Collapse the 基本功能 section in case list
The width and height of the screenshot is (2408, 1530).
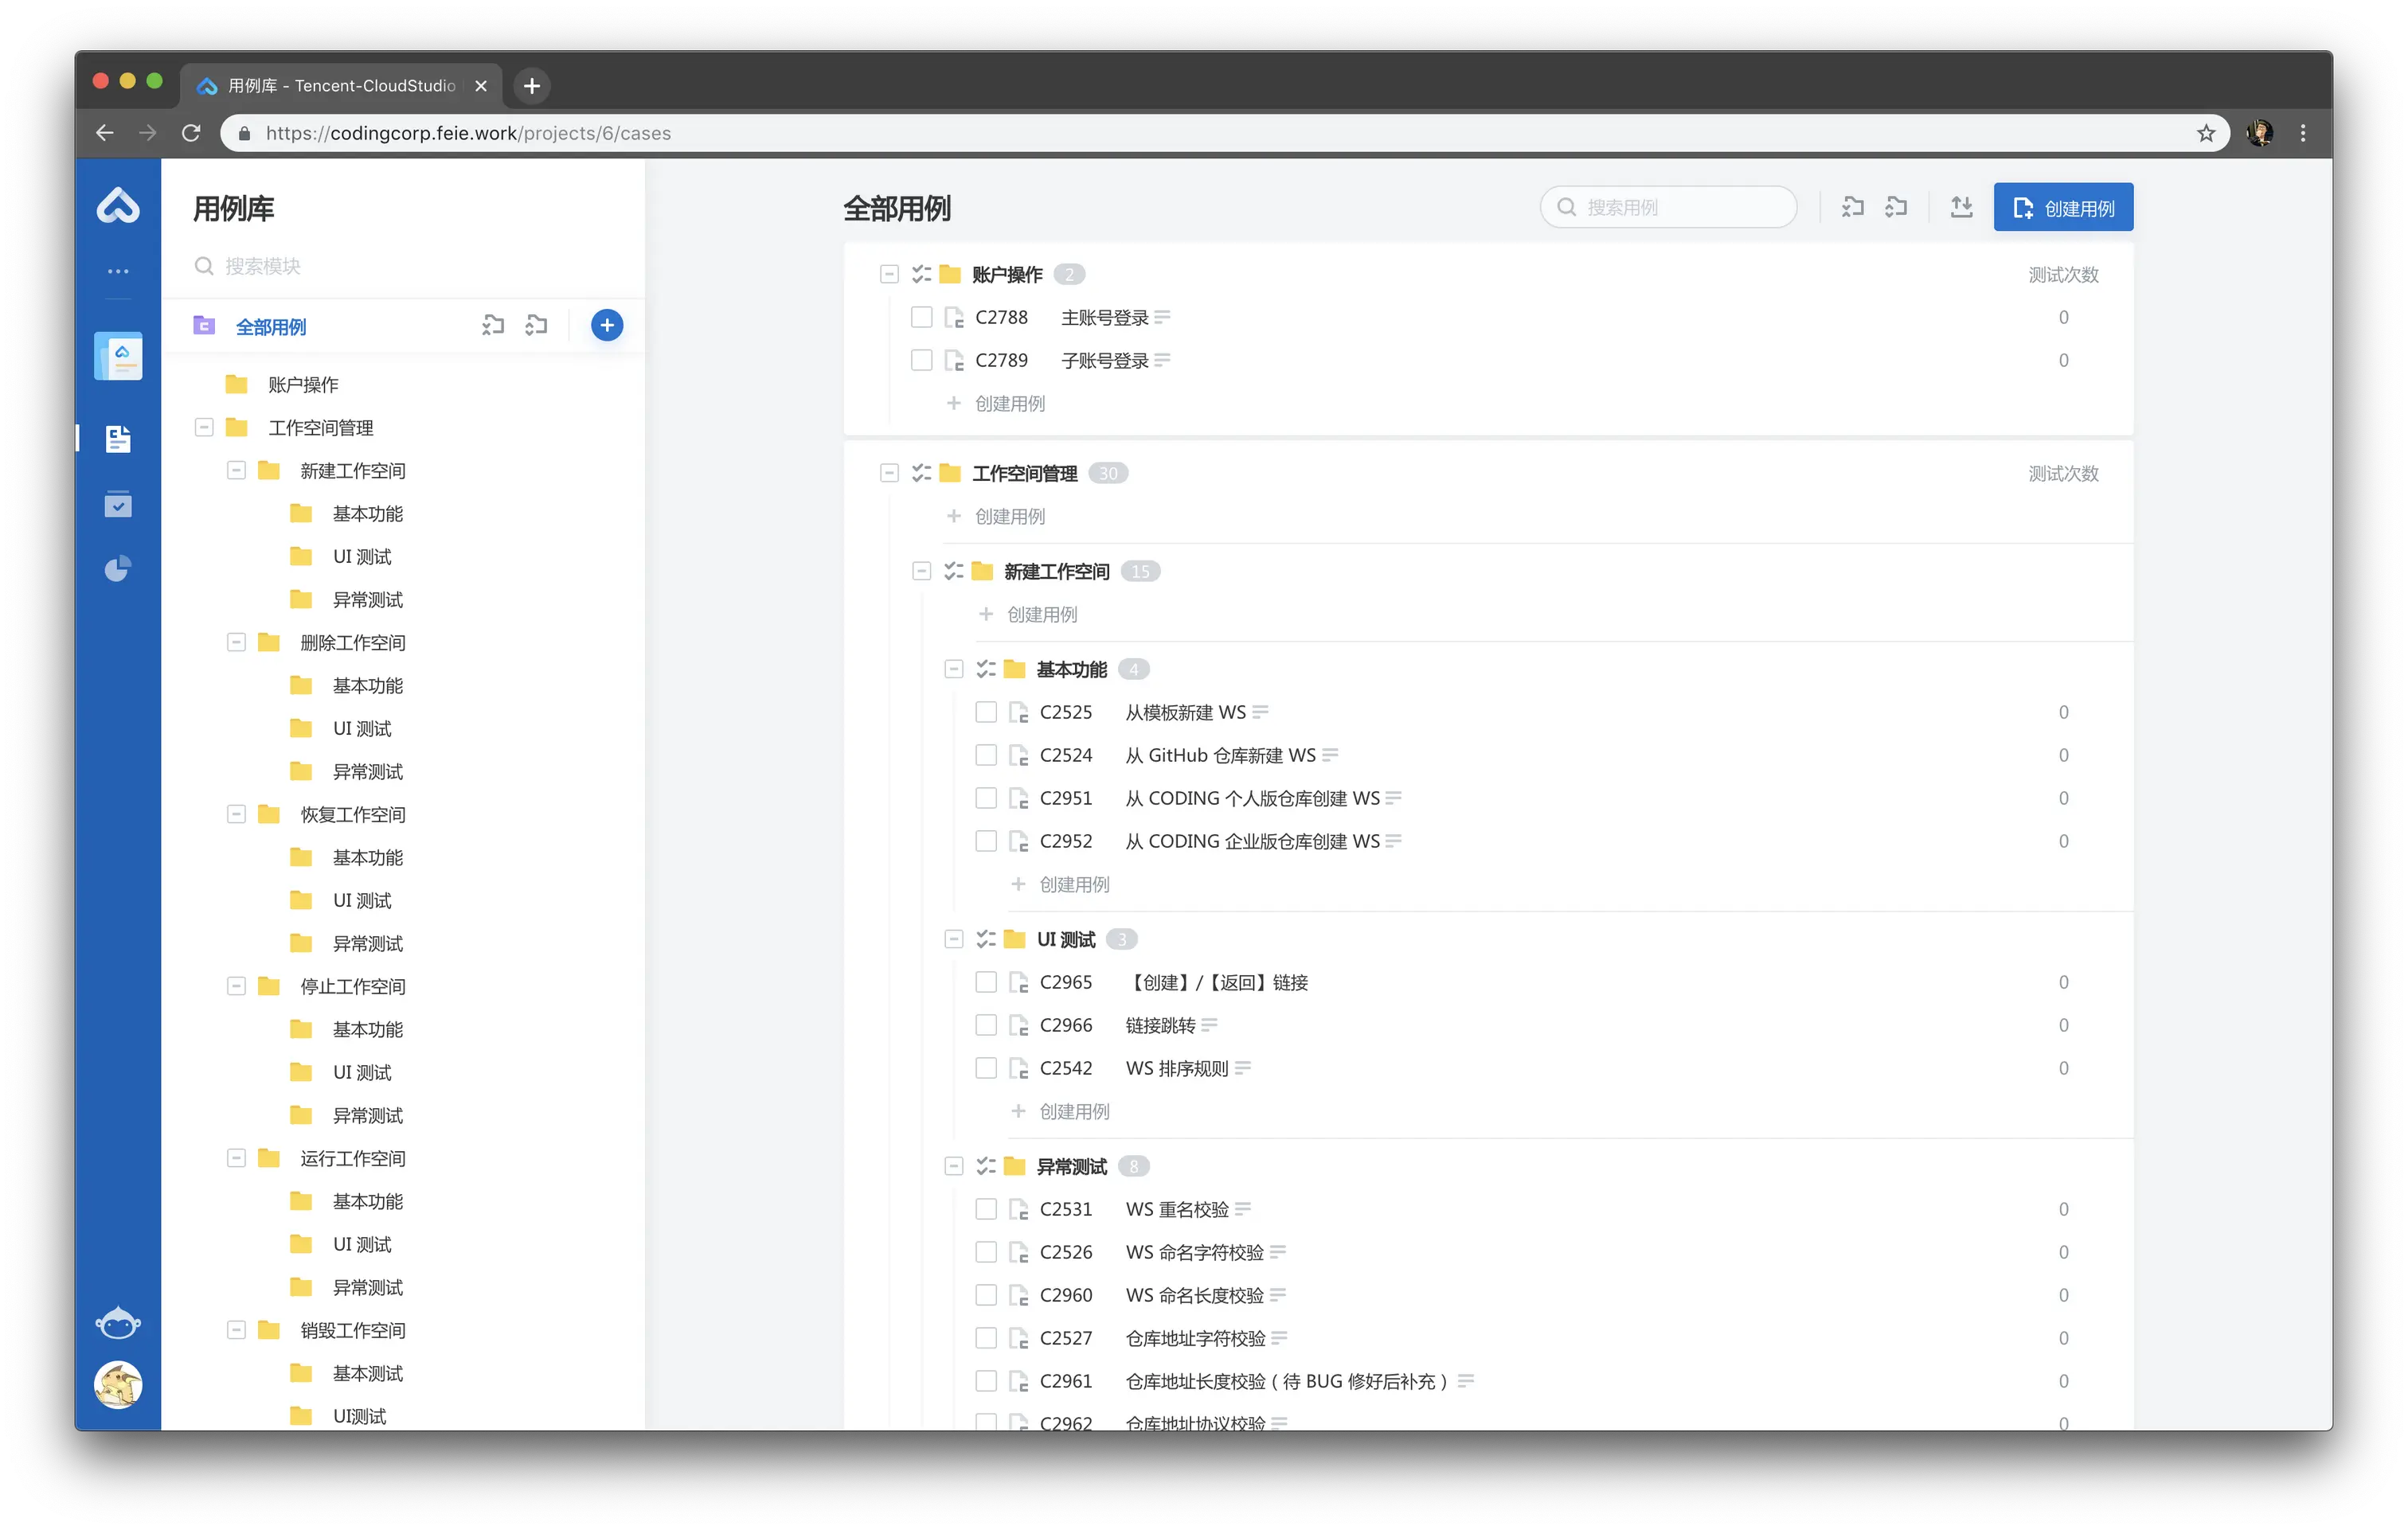pyautogui.click(x=953, y=669)
